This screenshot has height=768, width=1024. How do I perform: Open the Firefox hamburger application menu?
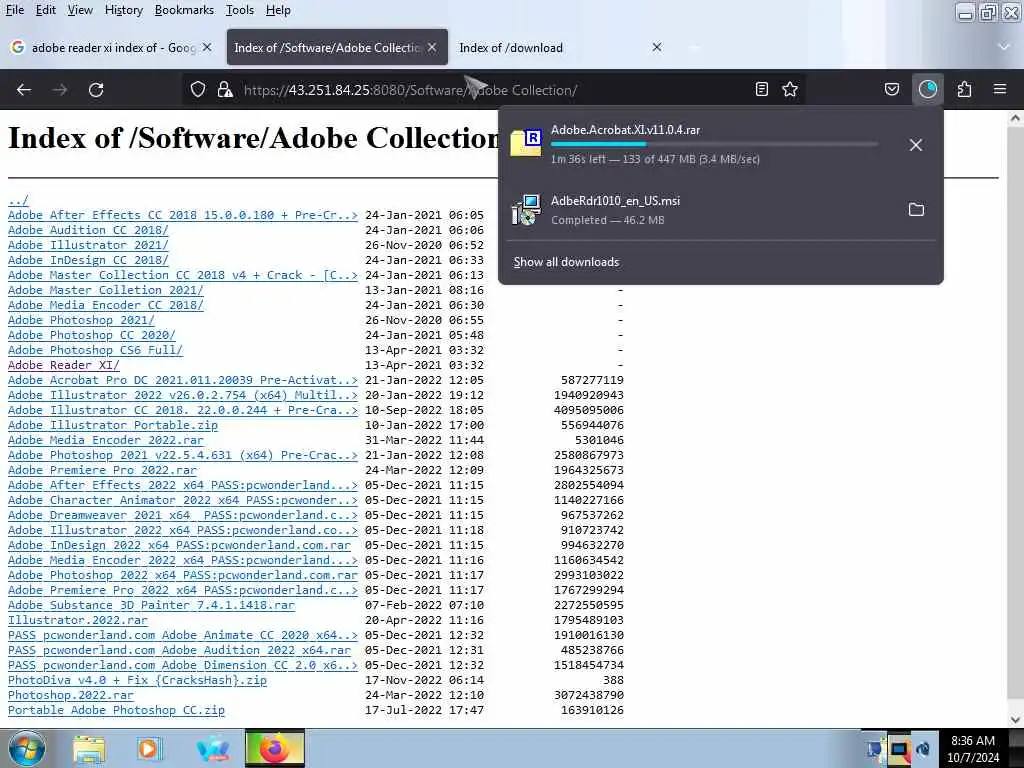click(1000, 89)
